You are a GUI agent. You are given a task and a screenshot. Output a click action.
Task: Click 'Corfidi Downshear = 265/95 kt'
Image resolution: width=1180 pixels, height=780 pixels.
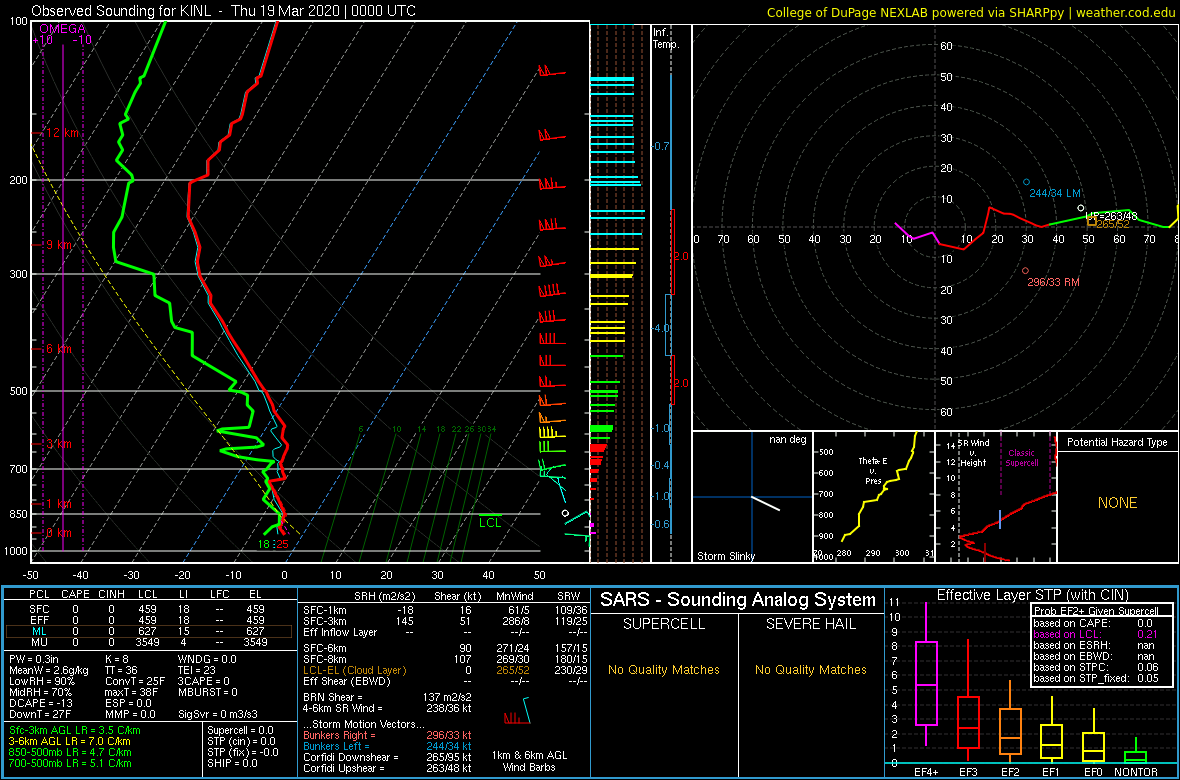tap(387, 757)
